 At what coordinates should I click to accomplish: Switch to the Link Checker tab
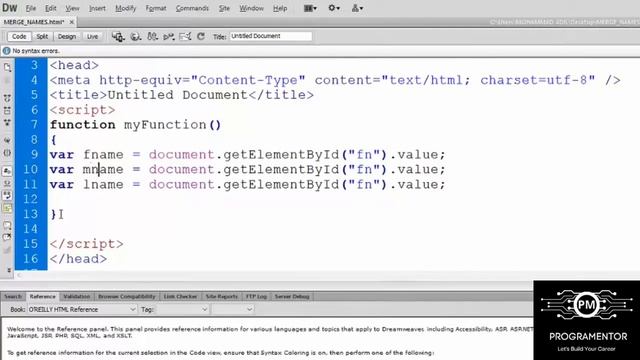180,296
